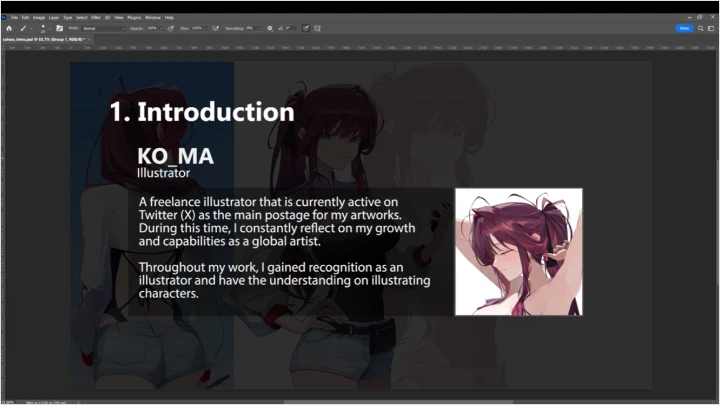Expand the Flow slider dropdown arrow
720x405 pixels.
pos(206,28)
